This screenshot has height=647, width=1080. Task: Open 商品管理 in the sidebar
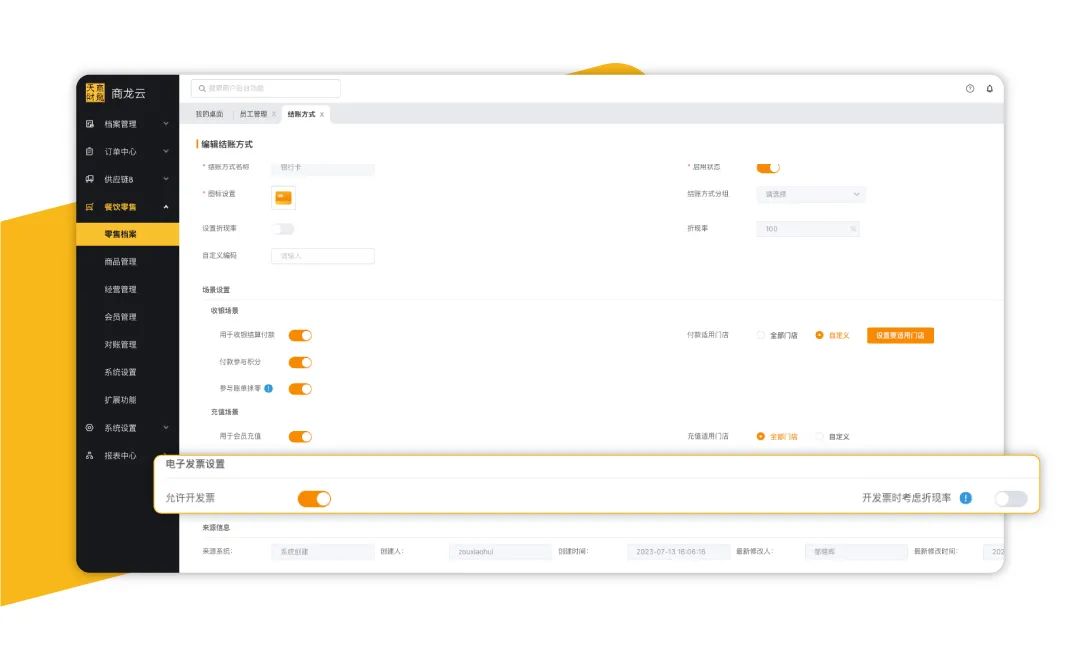pyautogui.click(x=120, y=262)
